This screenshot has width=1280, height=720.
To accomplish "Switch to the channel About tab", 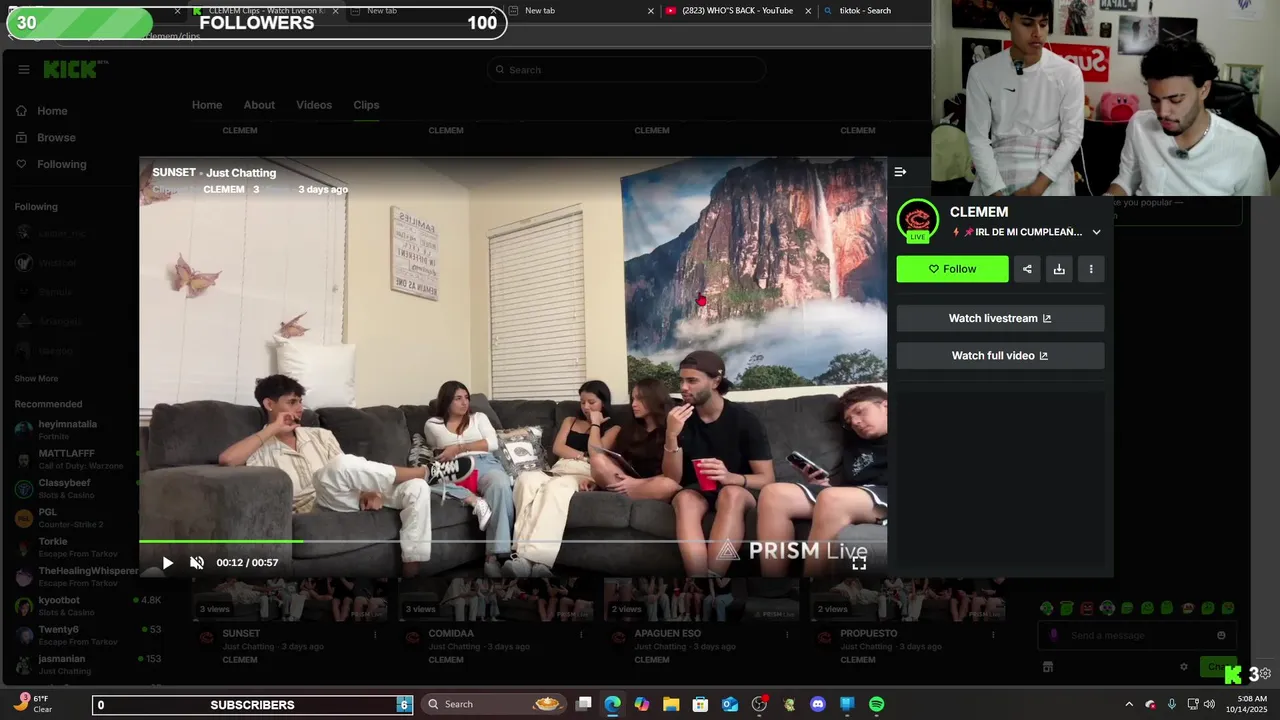I will tap(259, 105).
